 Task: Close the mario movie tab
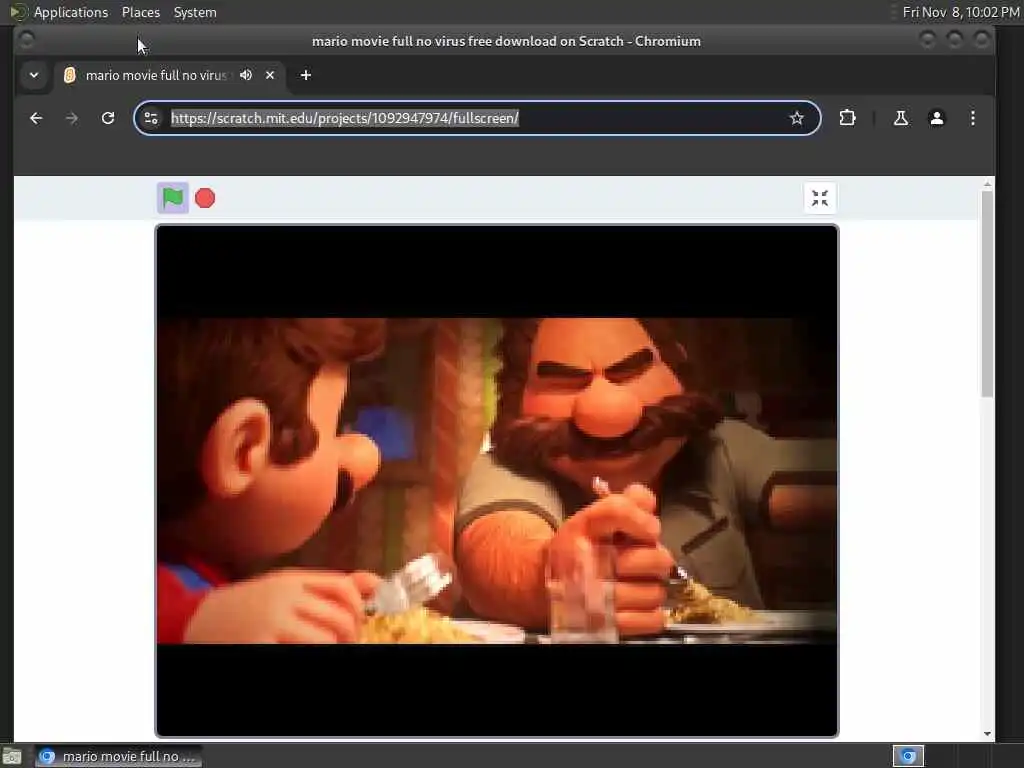270,75
